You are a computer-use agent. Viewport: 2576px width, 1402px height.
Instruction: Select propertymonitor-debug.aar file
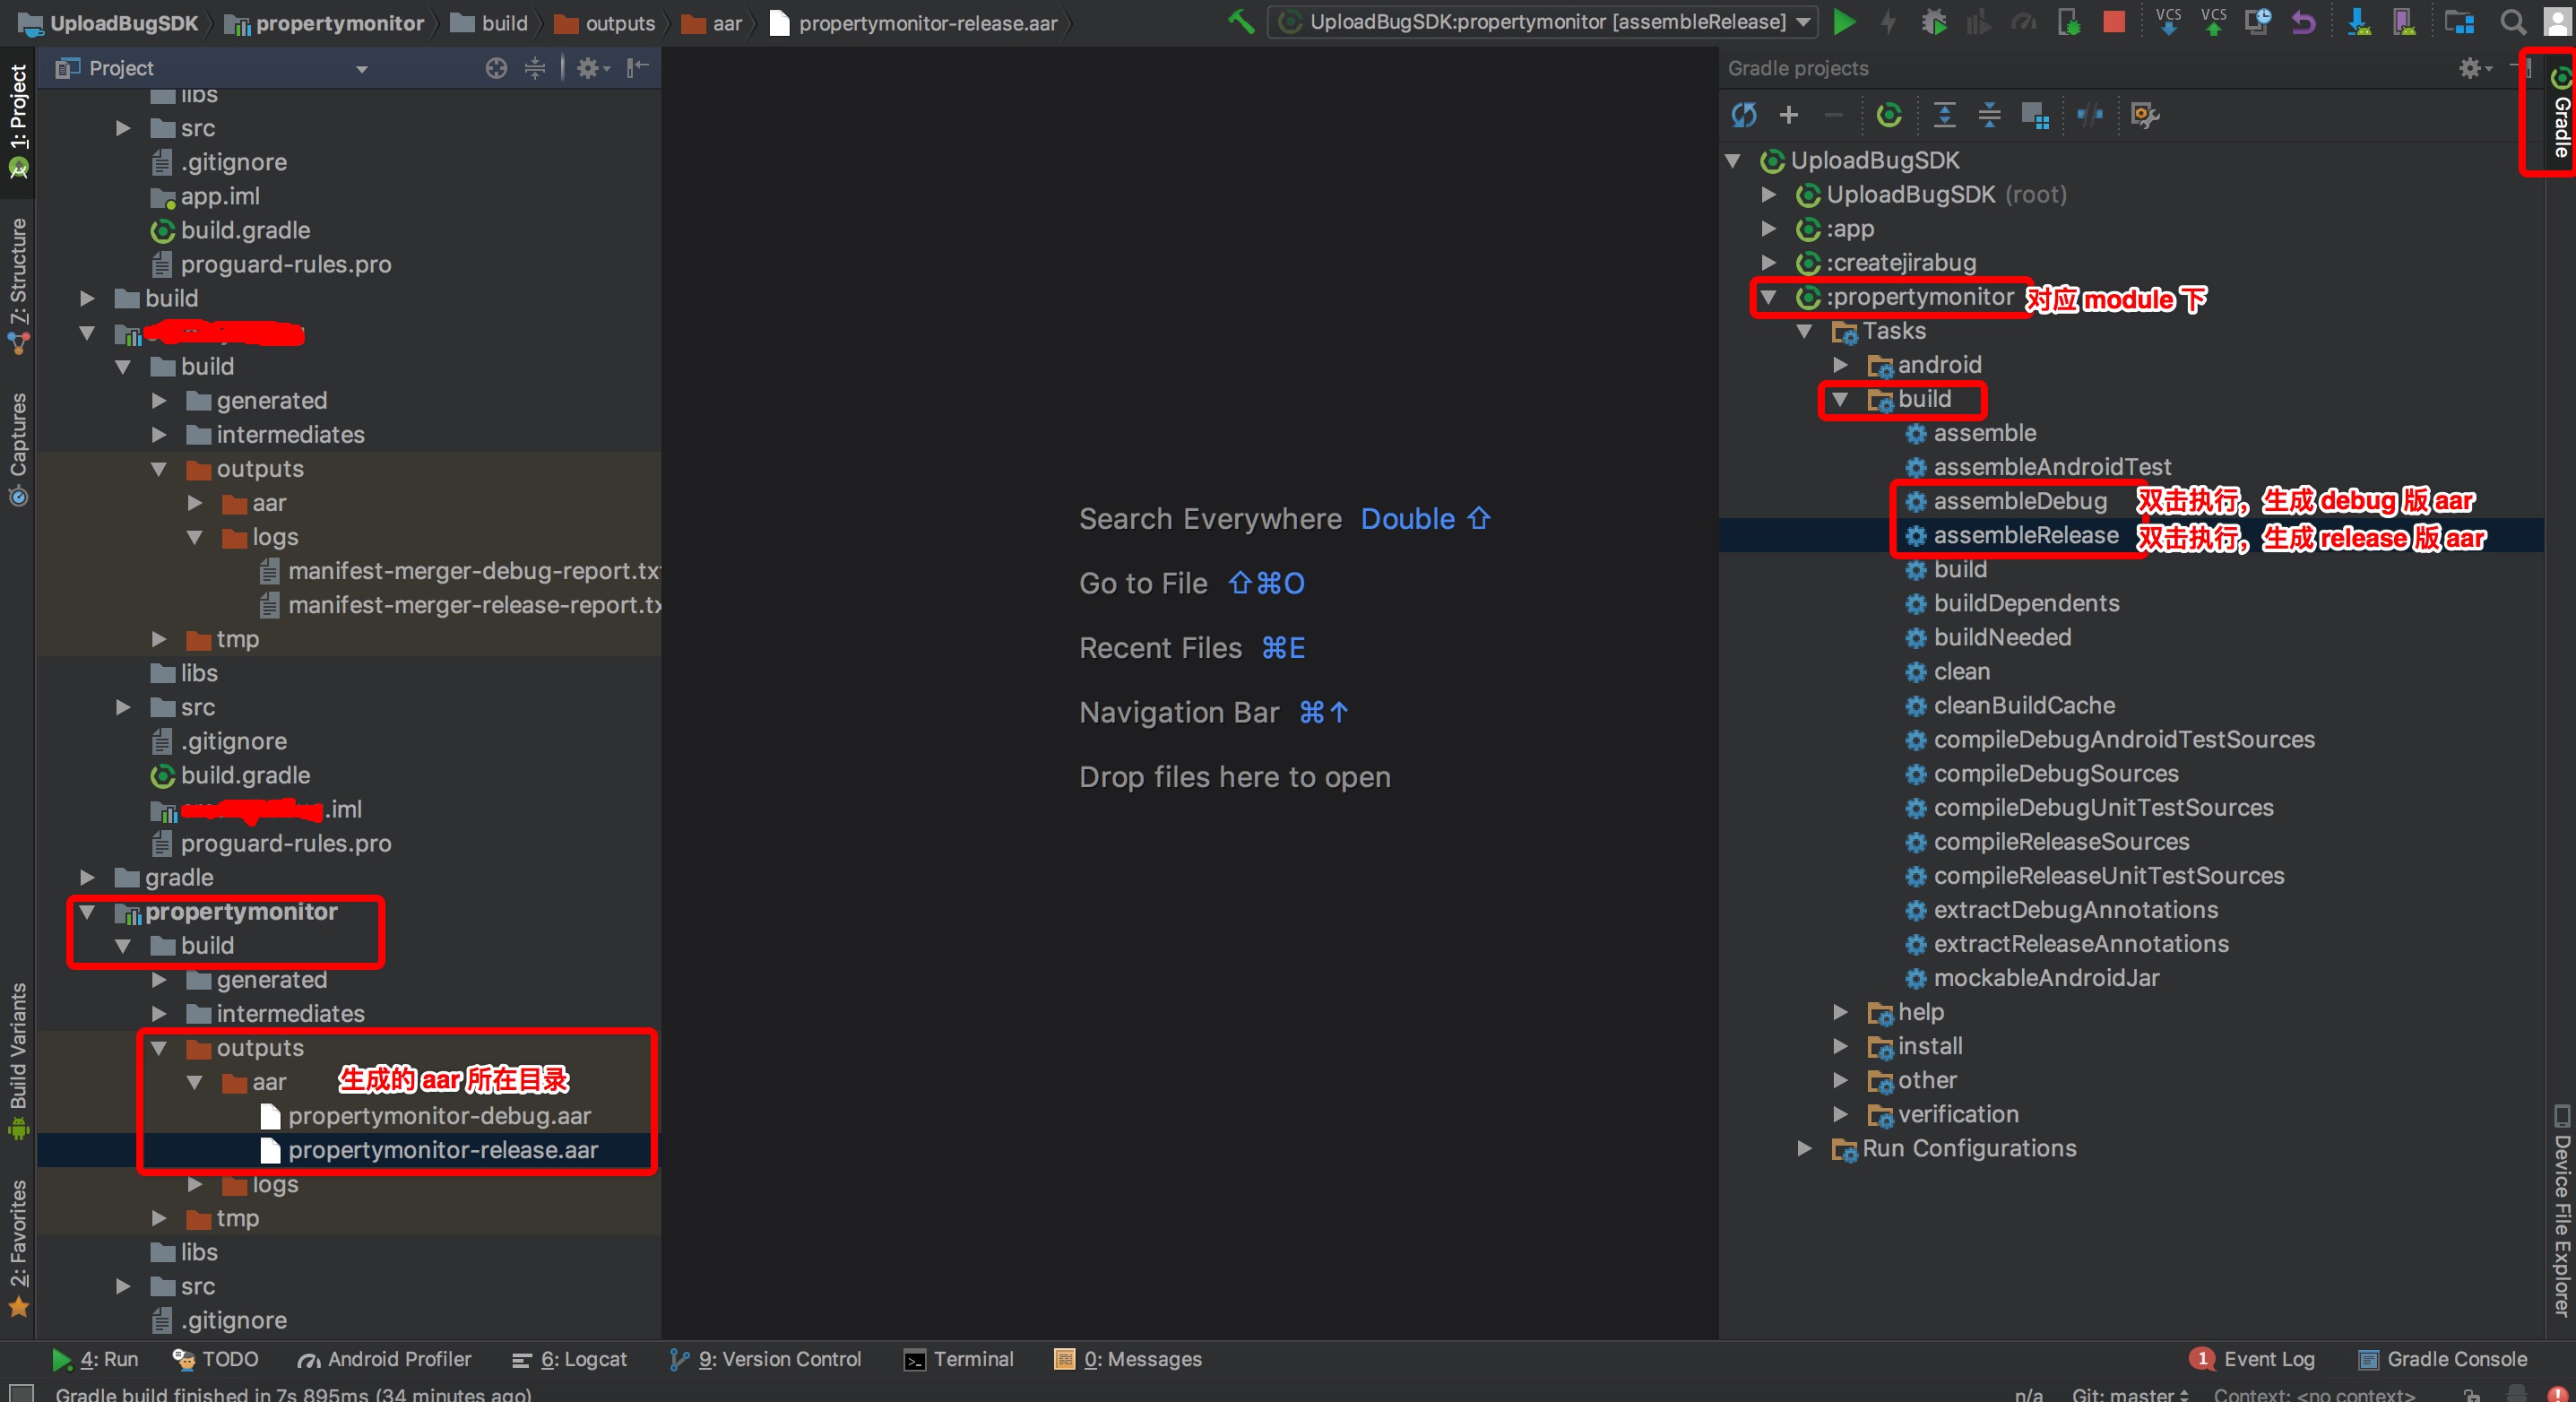click(x=439, y=1116)
